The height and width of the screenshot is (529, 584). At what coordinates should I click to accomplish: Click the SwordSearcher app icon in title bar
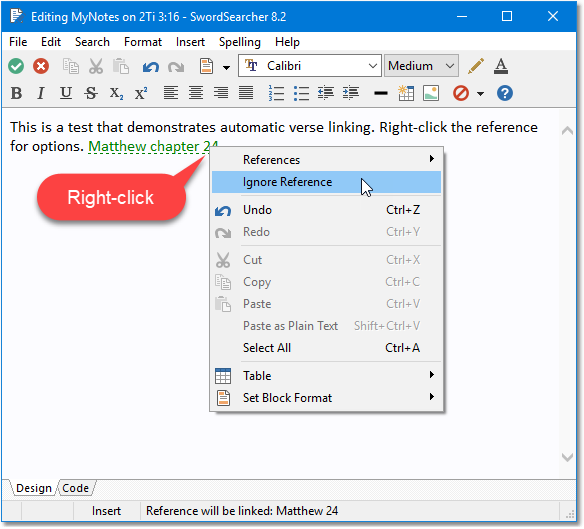coord(16,16)
